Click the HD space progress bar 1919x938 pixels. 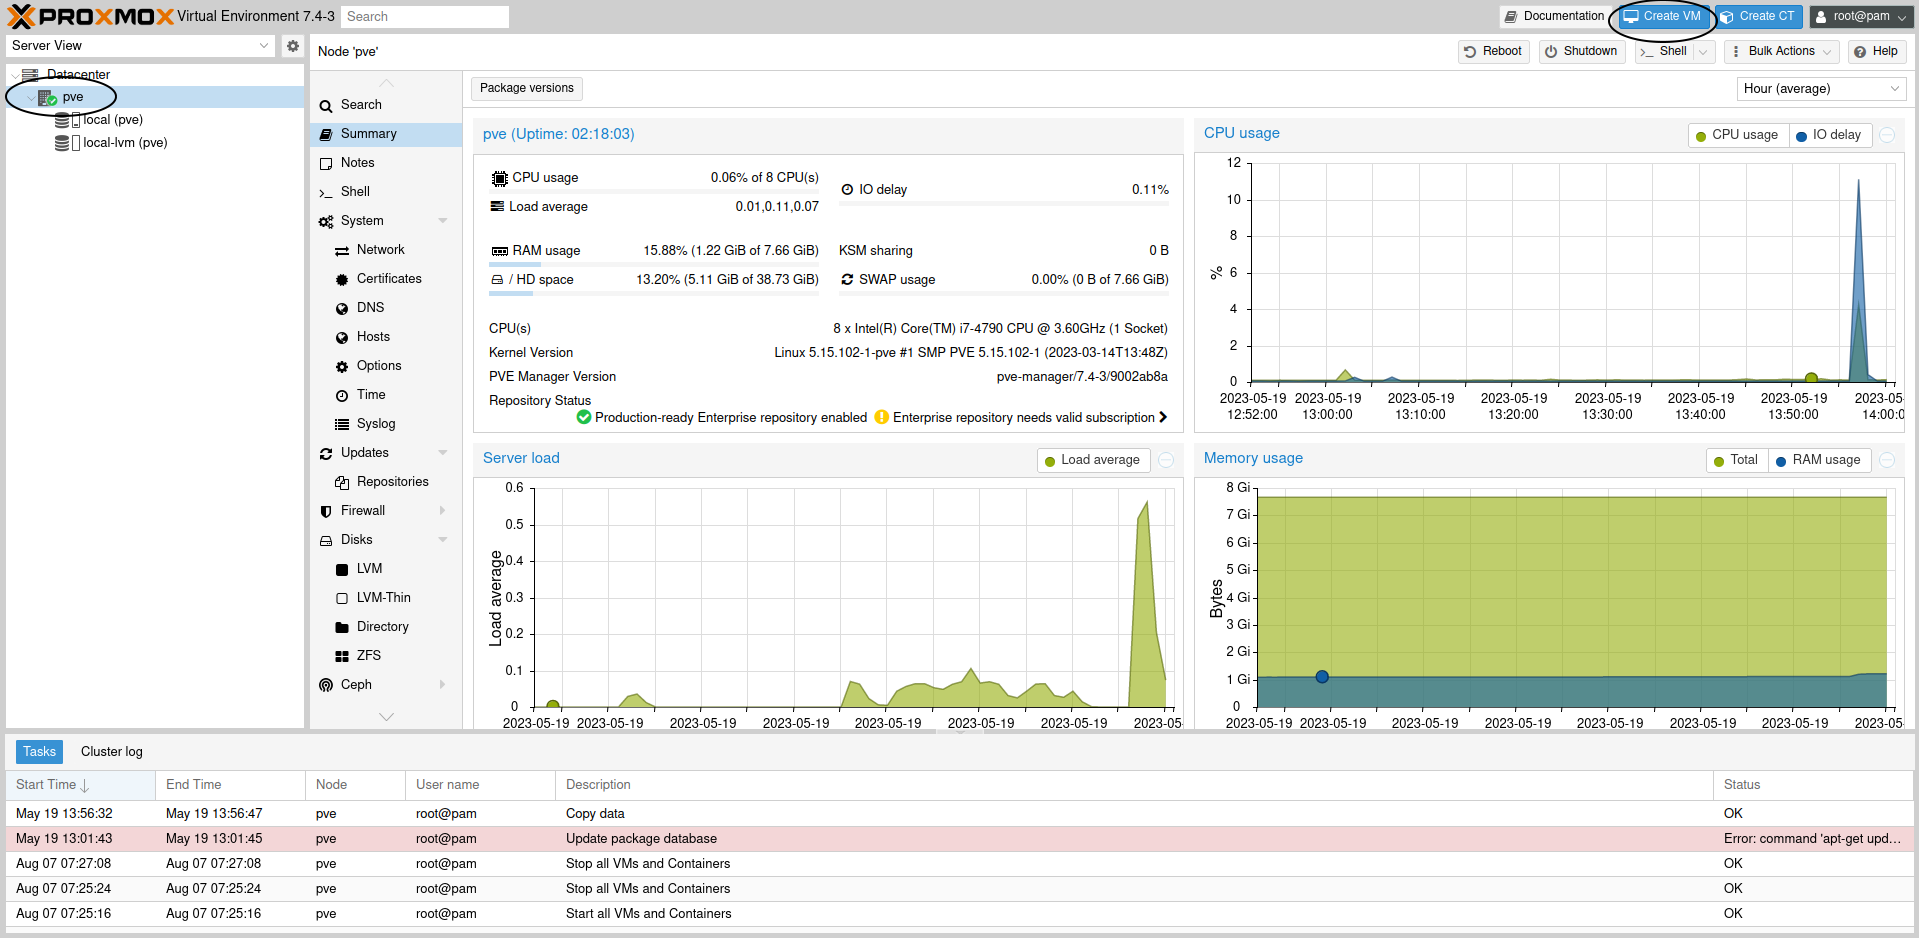pyautogui.click(x=654, y=293)
